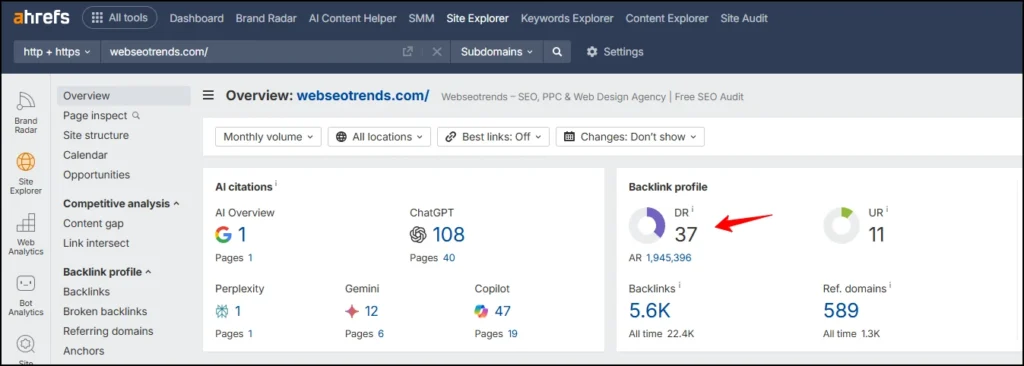Expand the http + https protocol dropdown
Image resolution: width=1024 pixels, height=366 pixels.
point(57,52)
